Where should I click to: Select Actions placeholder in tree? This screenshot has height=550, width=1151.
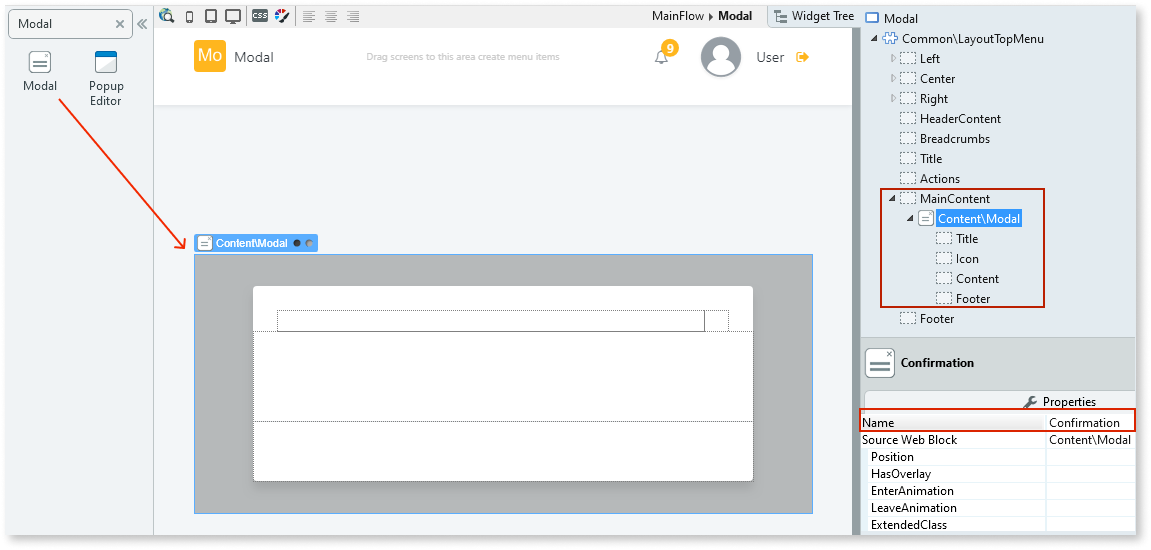[x=940, y=178]
